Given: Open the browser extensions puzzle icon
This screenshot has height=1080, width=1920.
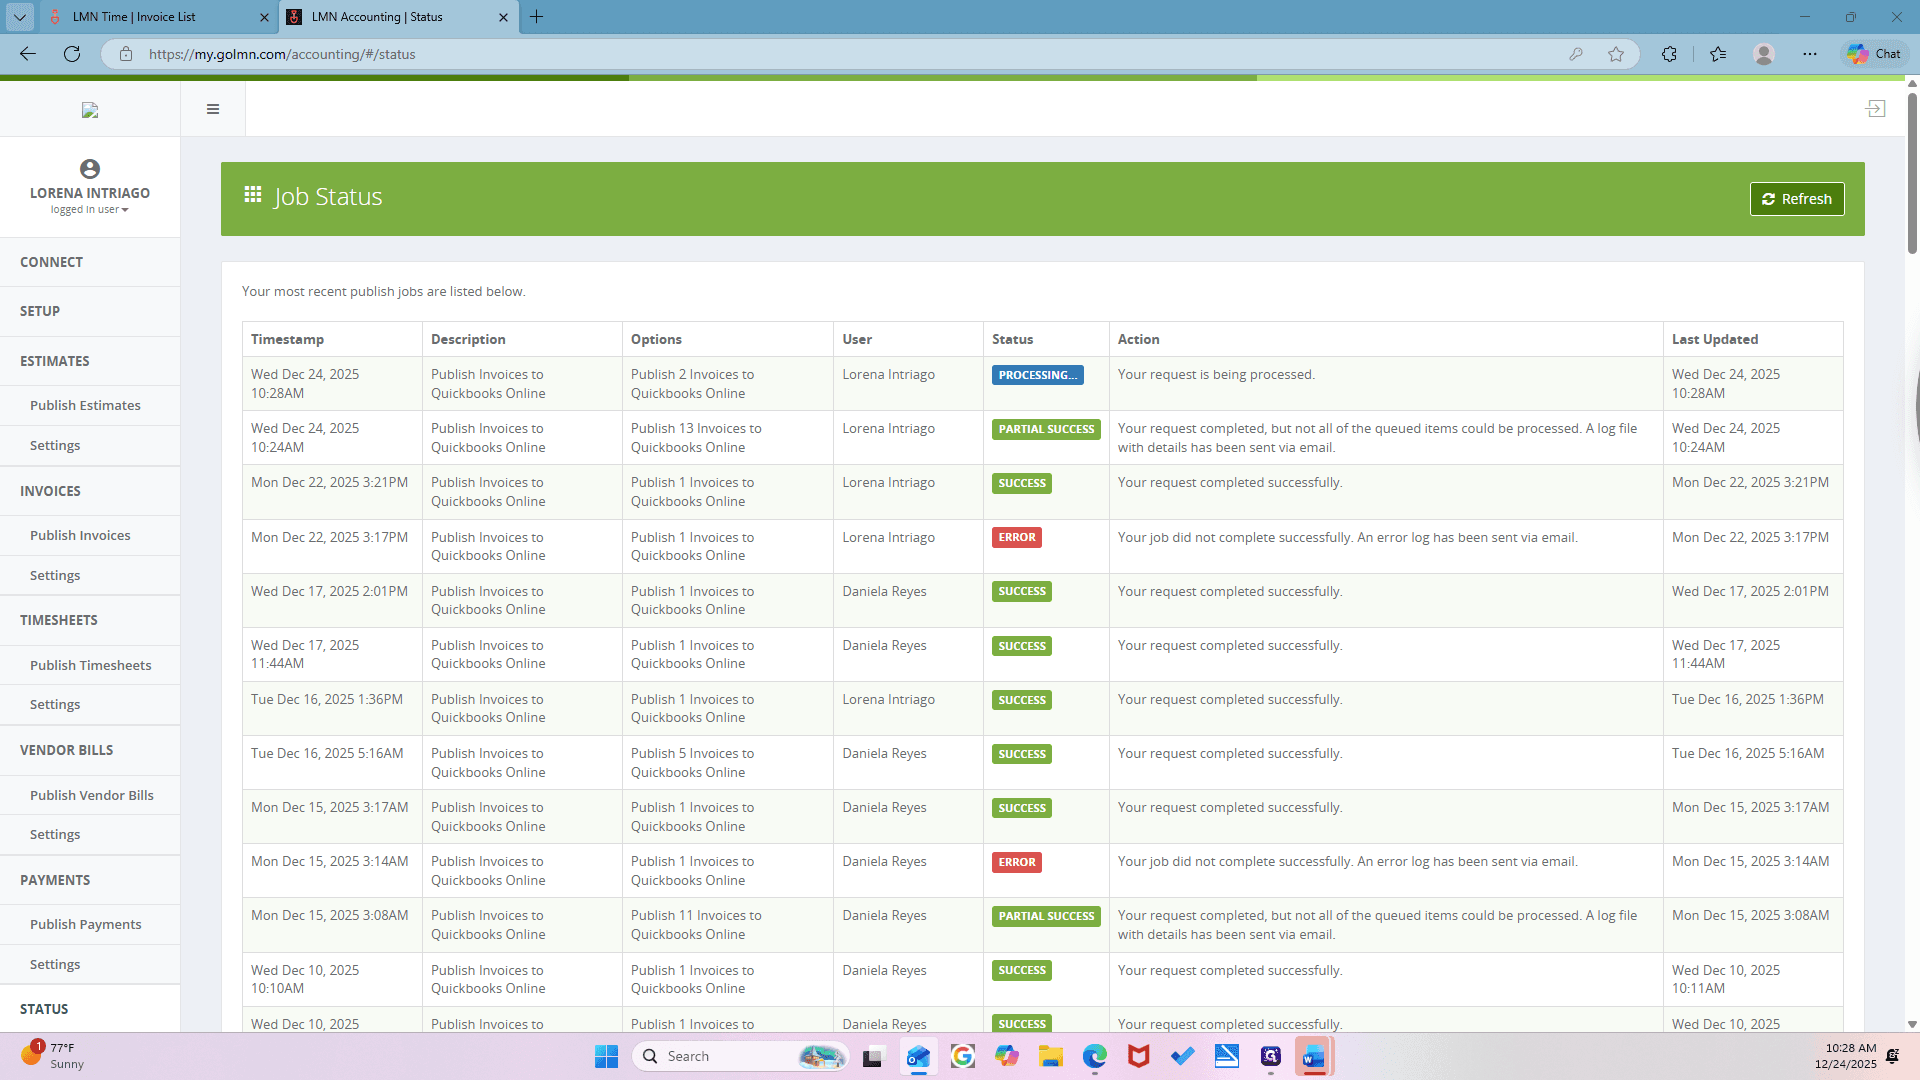Looking at the screenshot, I should click(x=1669, y=54).
